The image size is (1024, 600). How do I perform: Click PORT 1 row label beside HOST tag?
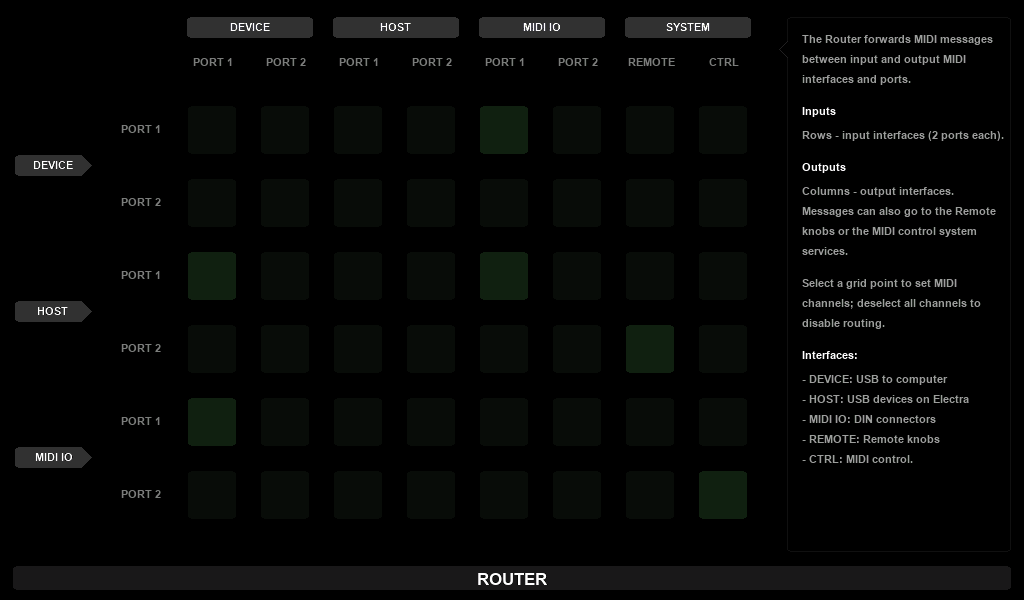pyautogui.click(x=141, y=276)
